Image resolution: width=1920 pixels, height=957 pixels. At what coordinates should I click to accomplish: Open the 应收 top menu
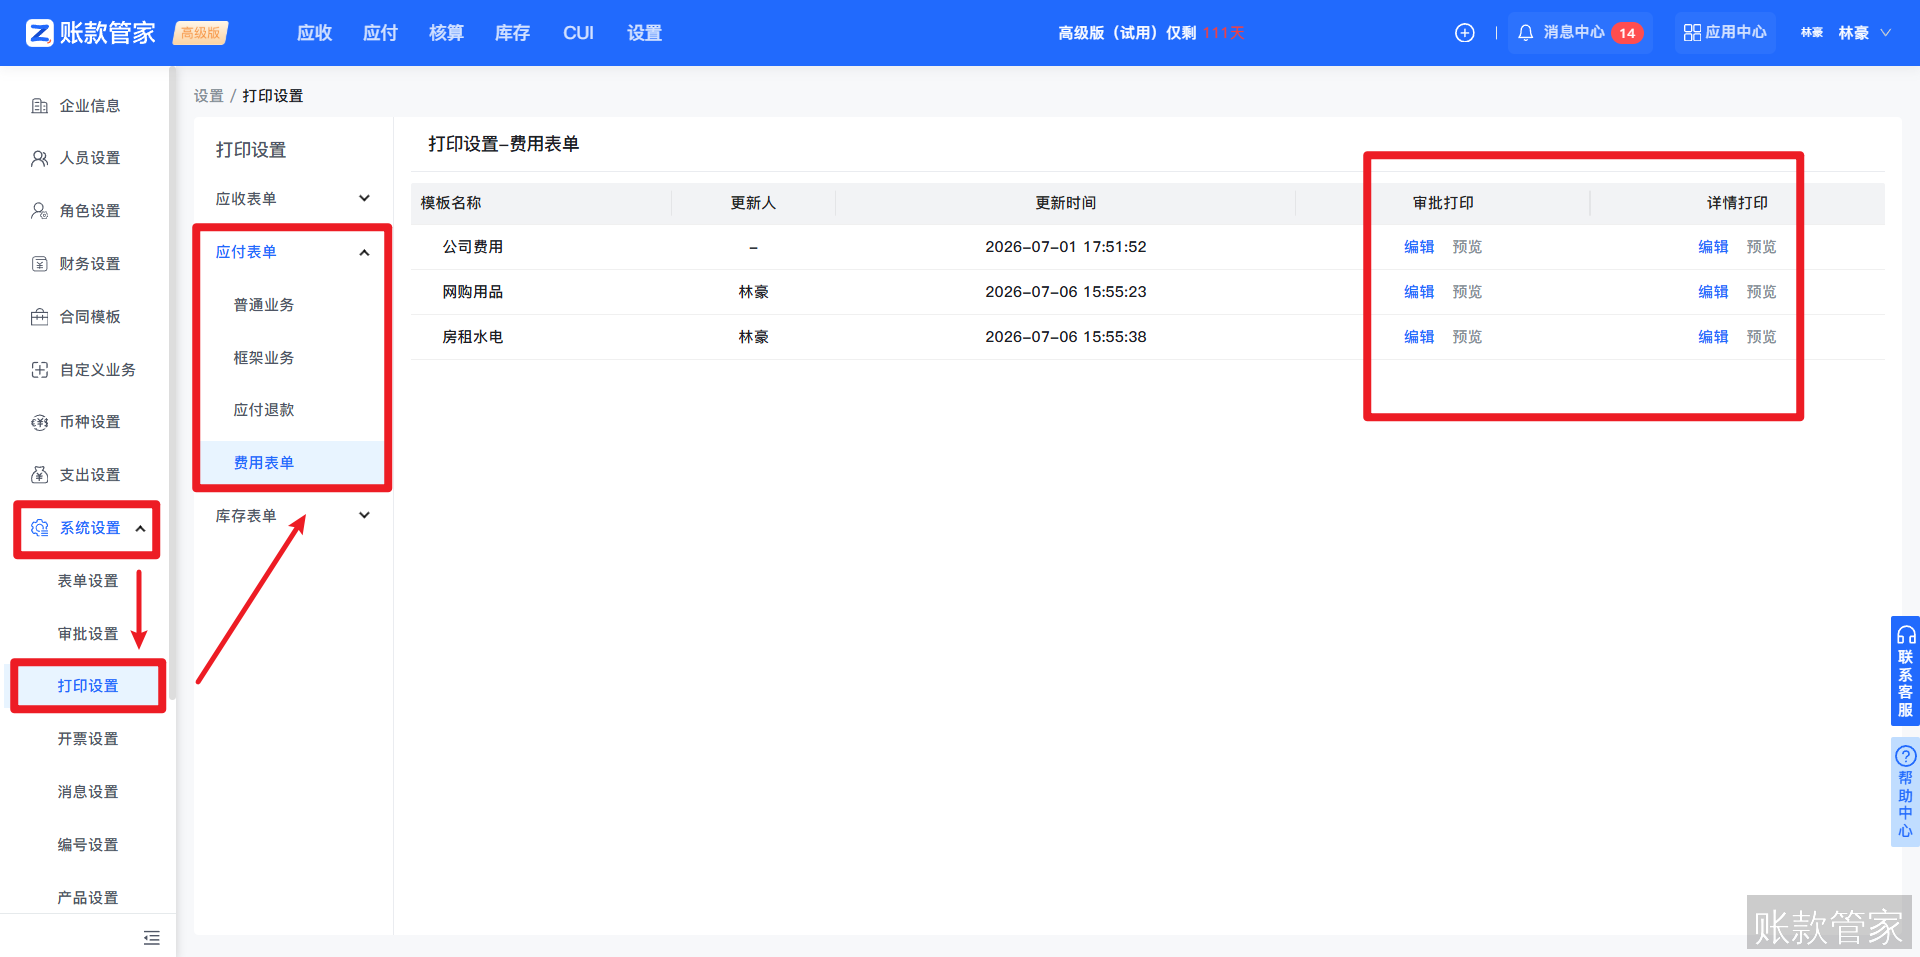tap(314, 33)
